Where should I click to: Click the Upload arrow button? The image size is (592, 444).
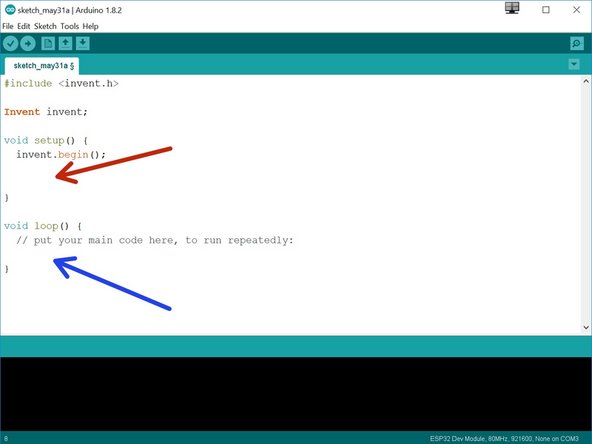[x=28, y=44]
